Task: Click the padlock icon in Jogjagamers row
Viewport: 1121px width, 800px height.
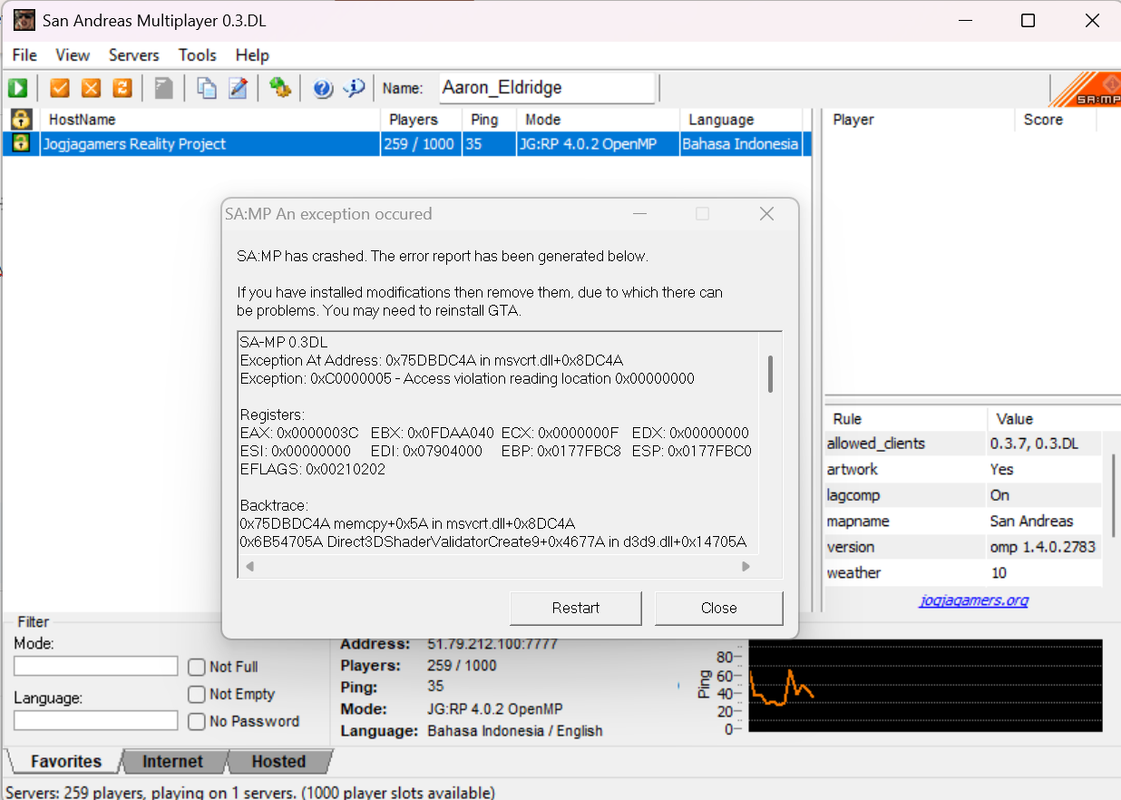Action: coord(21,143)
